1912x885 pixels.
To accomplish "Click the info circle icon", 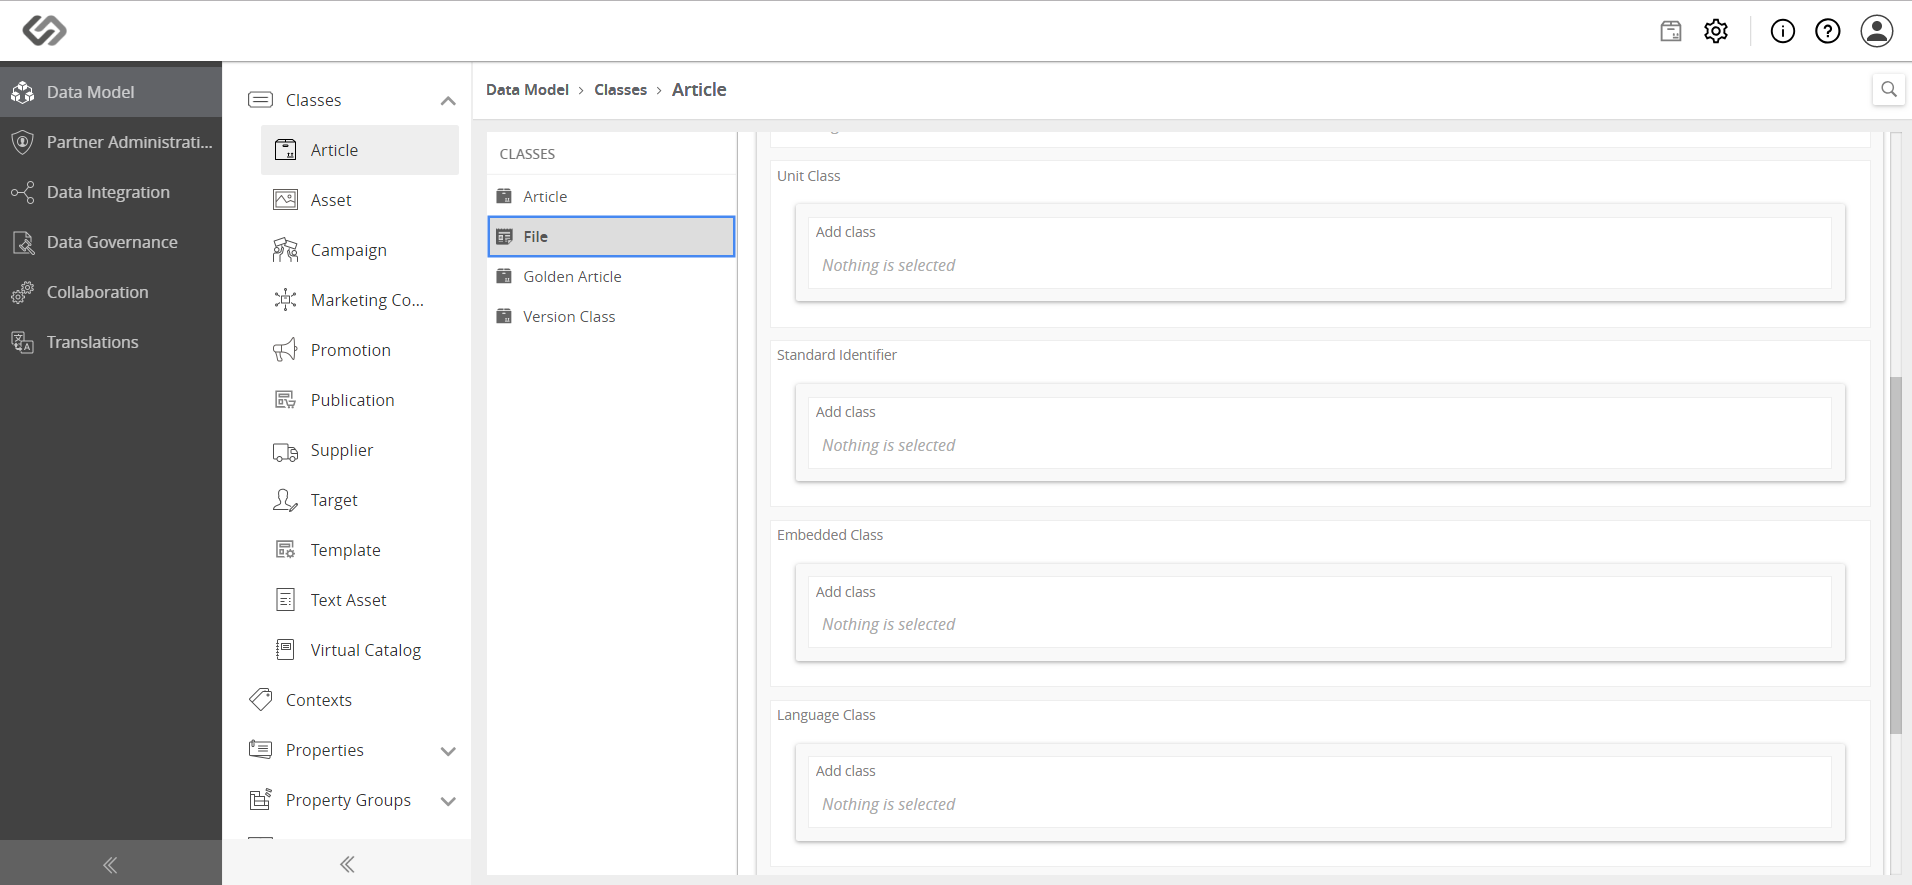I will pyautogui.click(x=1783, y=31).
